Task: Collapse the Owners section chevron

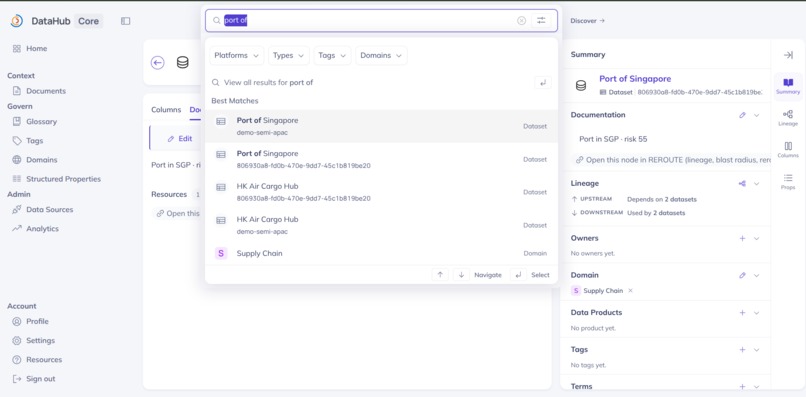Action: (x=757, y=239)
